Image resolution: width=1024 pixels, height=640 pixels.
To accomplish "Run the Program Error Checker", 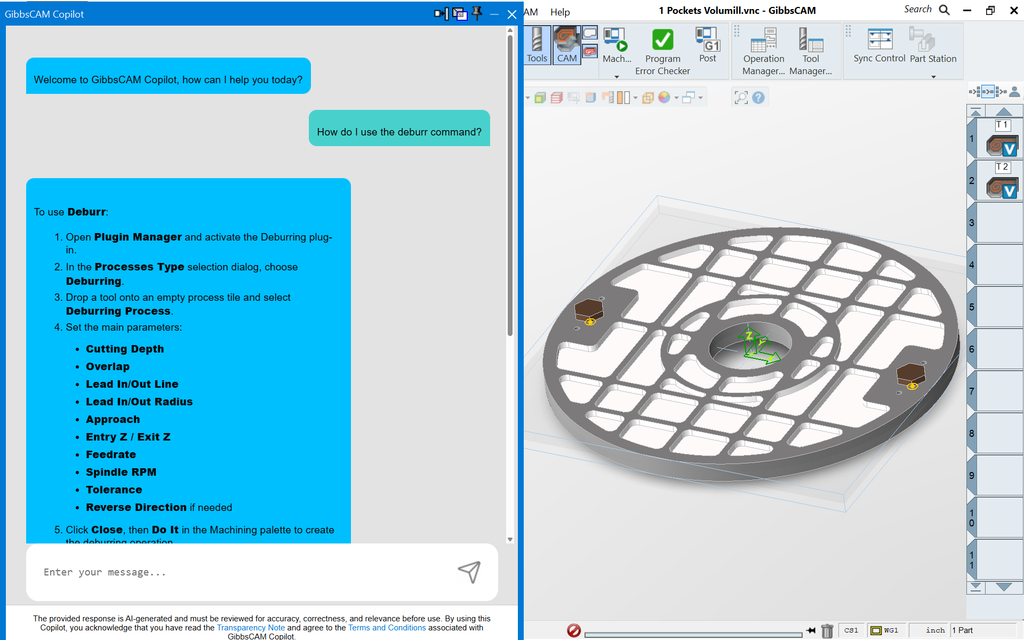I will coord(662,52).
